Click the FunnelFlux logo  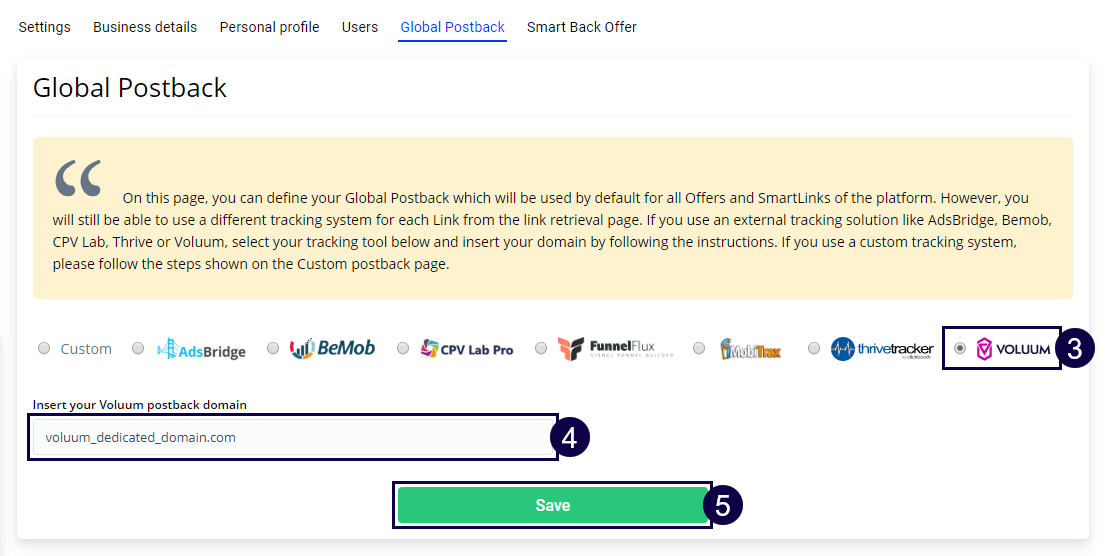pyautogui.click(x=615, y=349)
